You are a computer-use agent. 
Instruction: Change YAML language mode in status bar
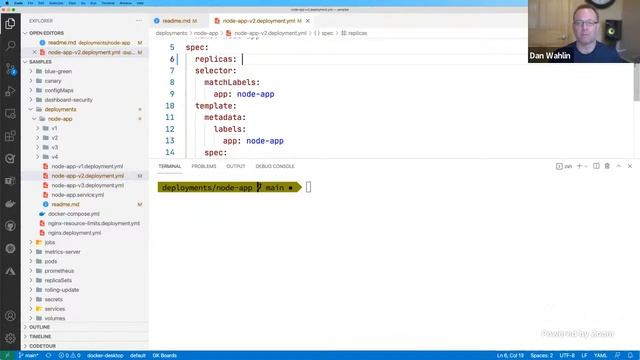tap(600, 356)
